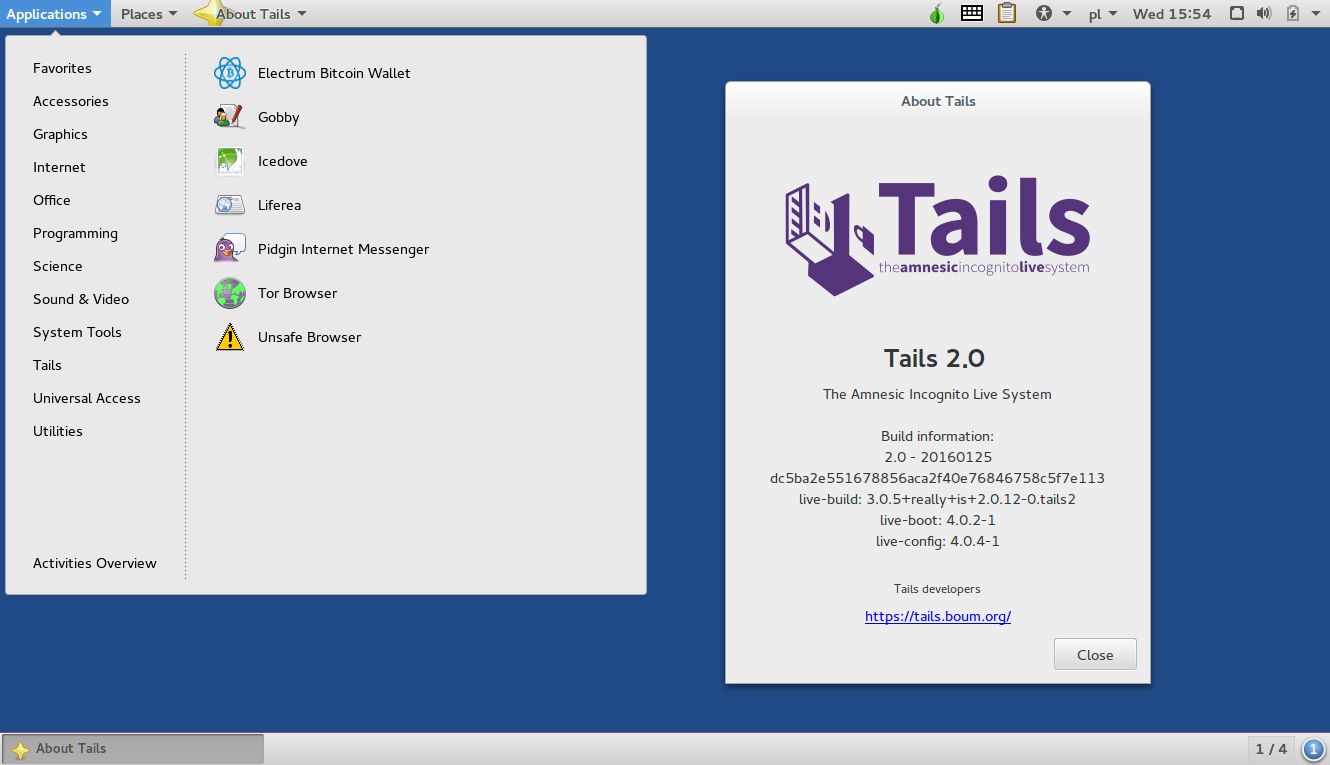Close the About Tails dialog with Close button
This screenshot has height=765, width=1330.
(1095, 655)
